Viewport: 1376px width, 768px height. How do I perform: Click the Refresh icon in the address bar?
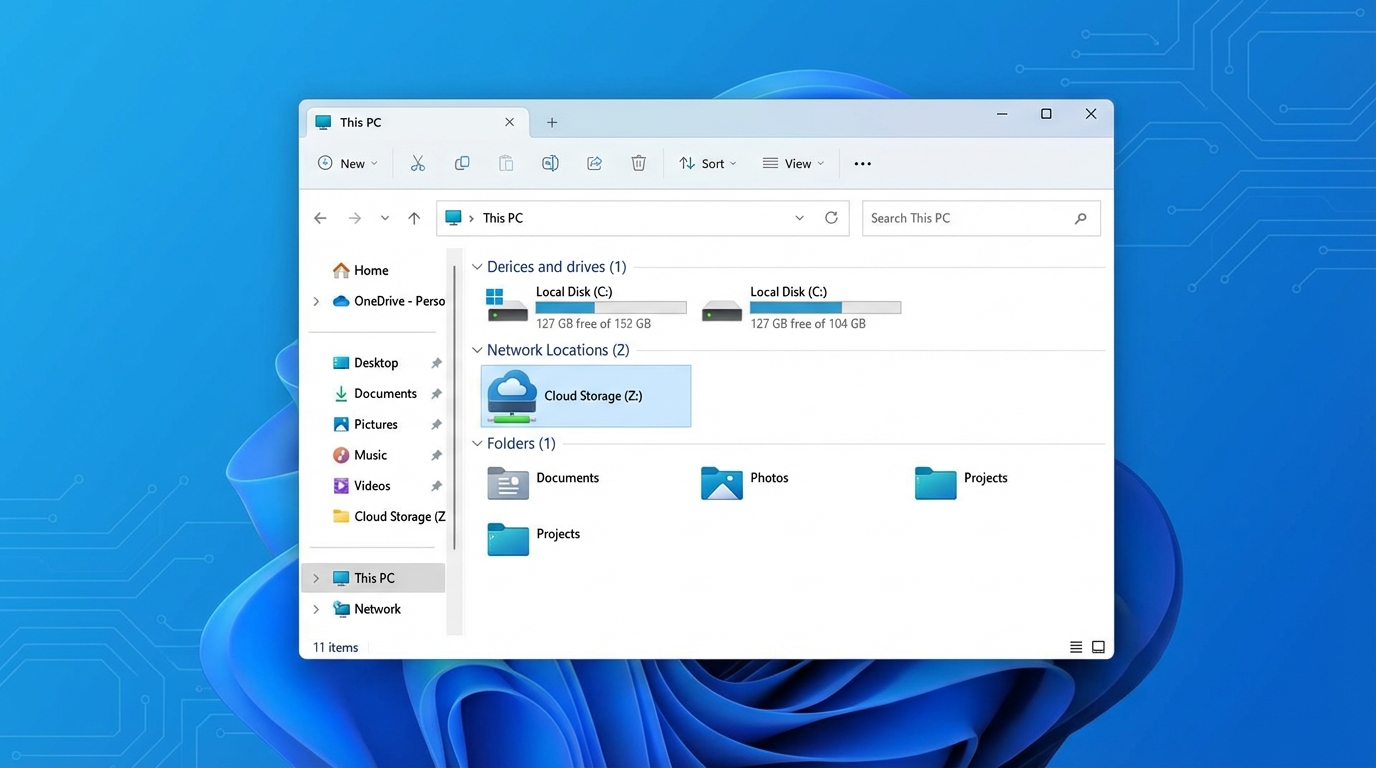click(x=831, y=217)
